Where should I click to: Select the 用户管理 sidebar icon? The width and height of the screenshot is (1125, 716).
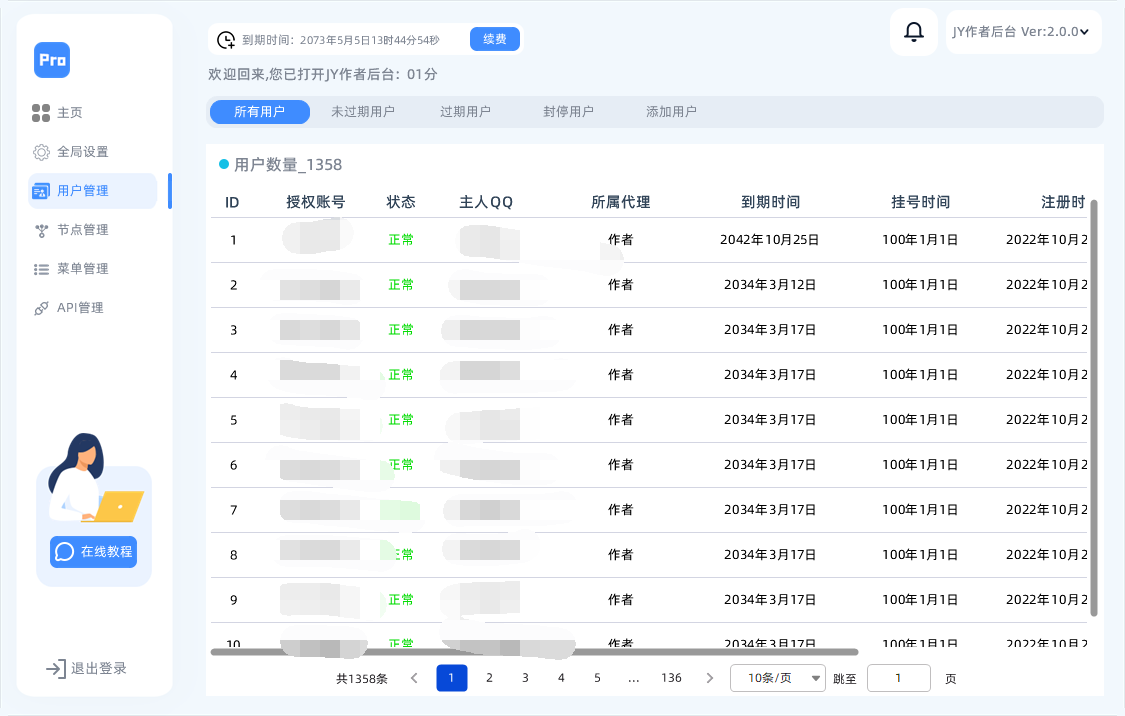pyautogui.click(x=40, y=190)
